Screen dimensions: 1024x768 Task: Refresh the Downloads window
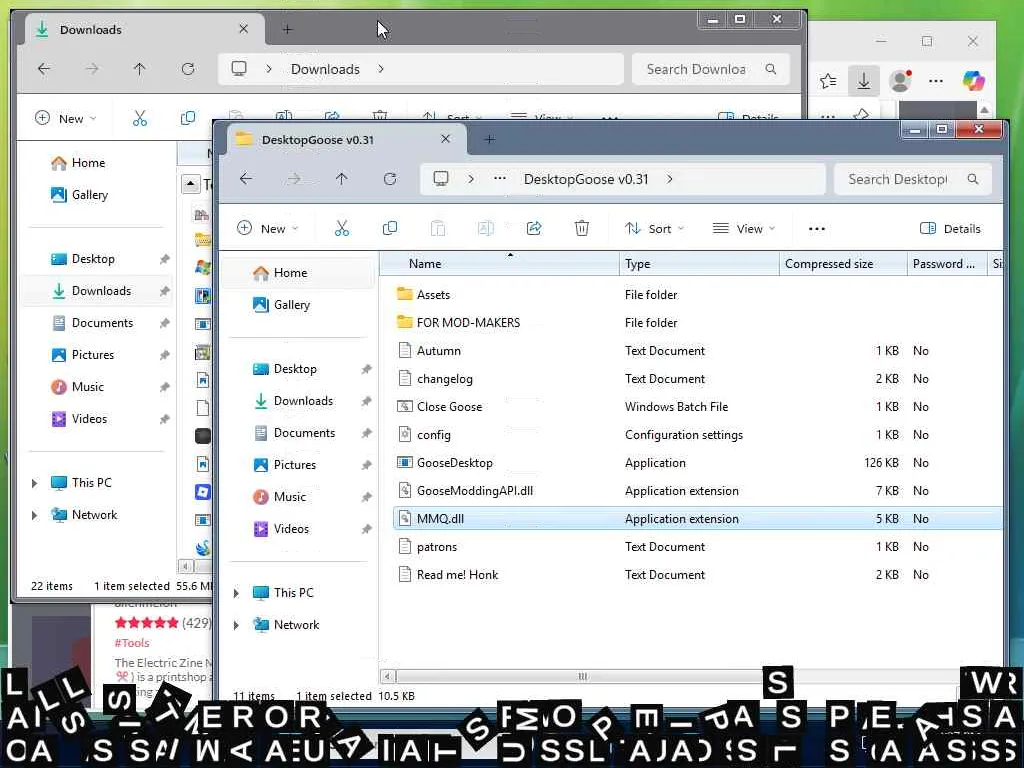point(188,69)
